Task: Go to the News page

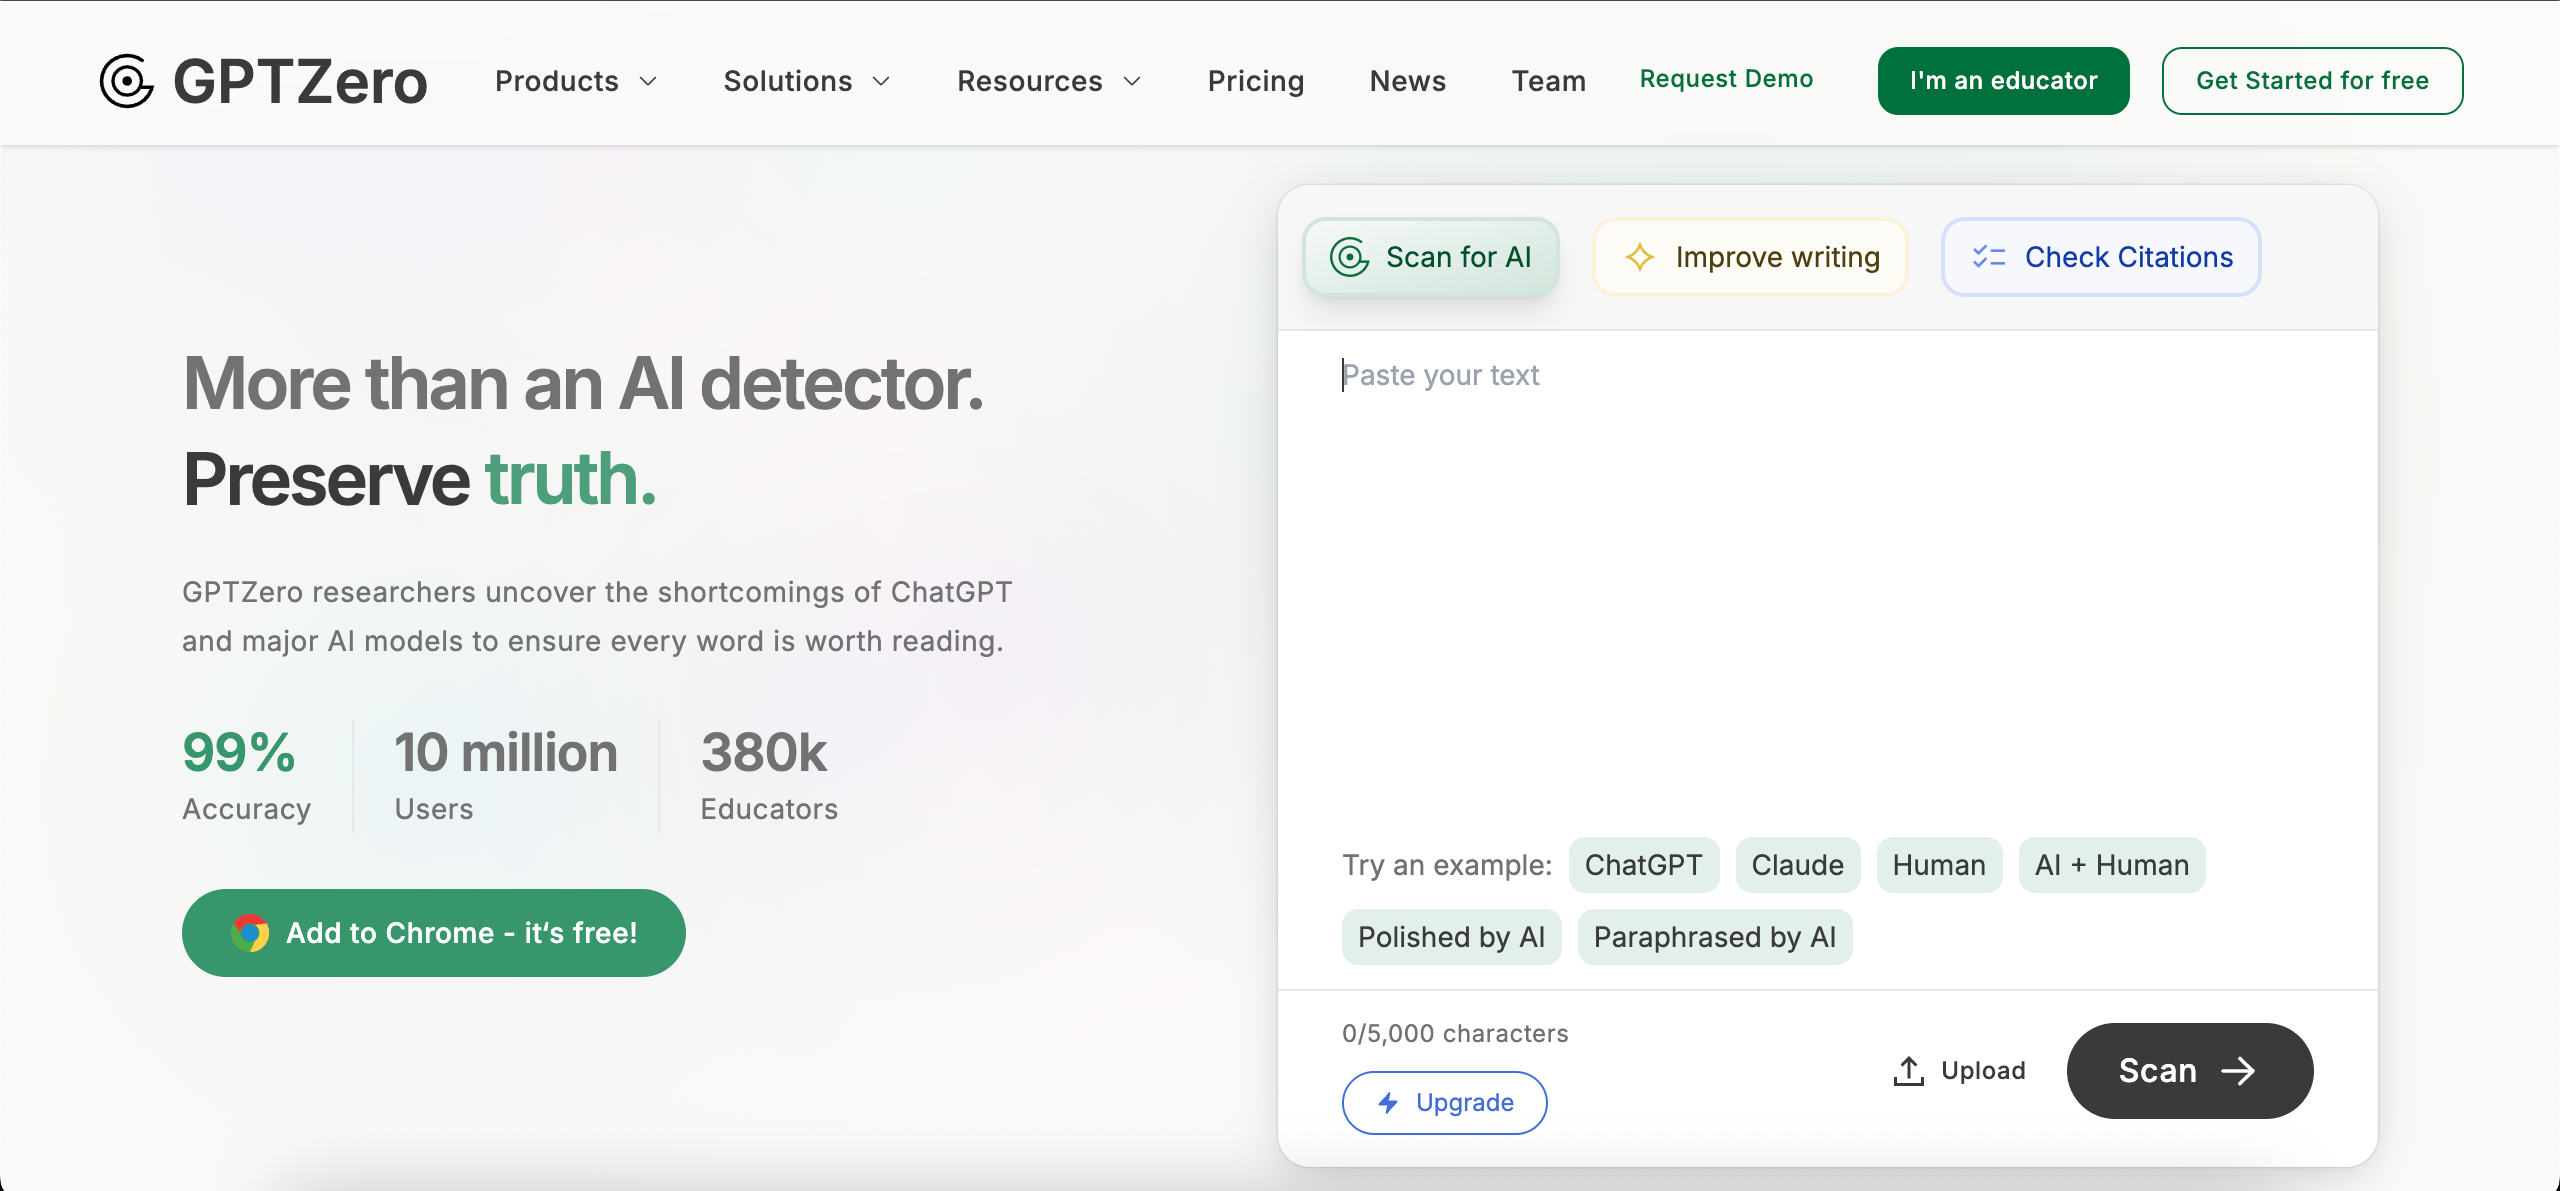Action: [1408, 81]
